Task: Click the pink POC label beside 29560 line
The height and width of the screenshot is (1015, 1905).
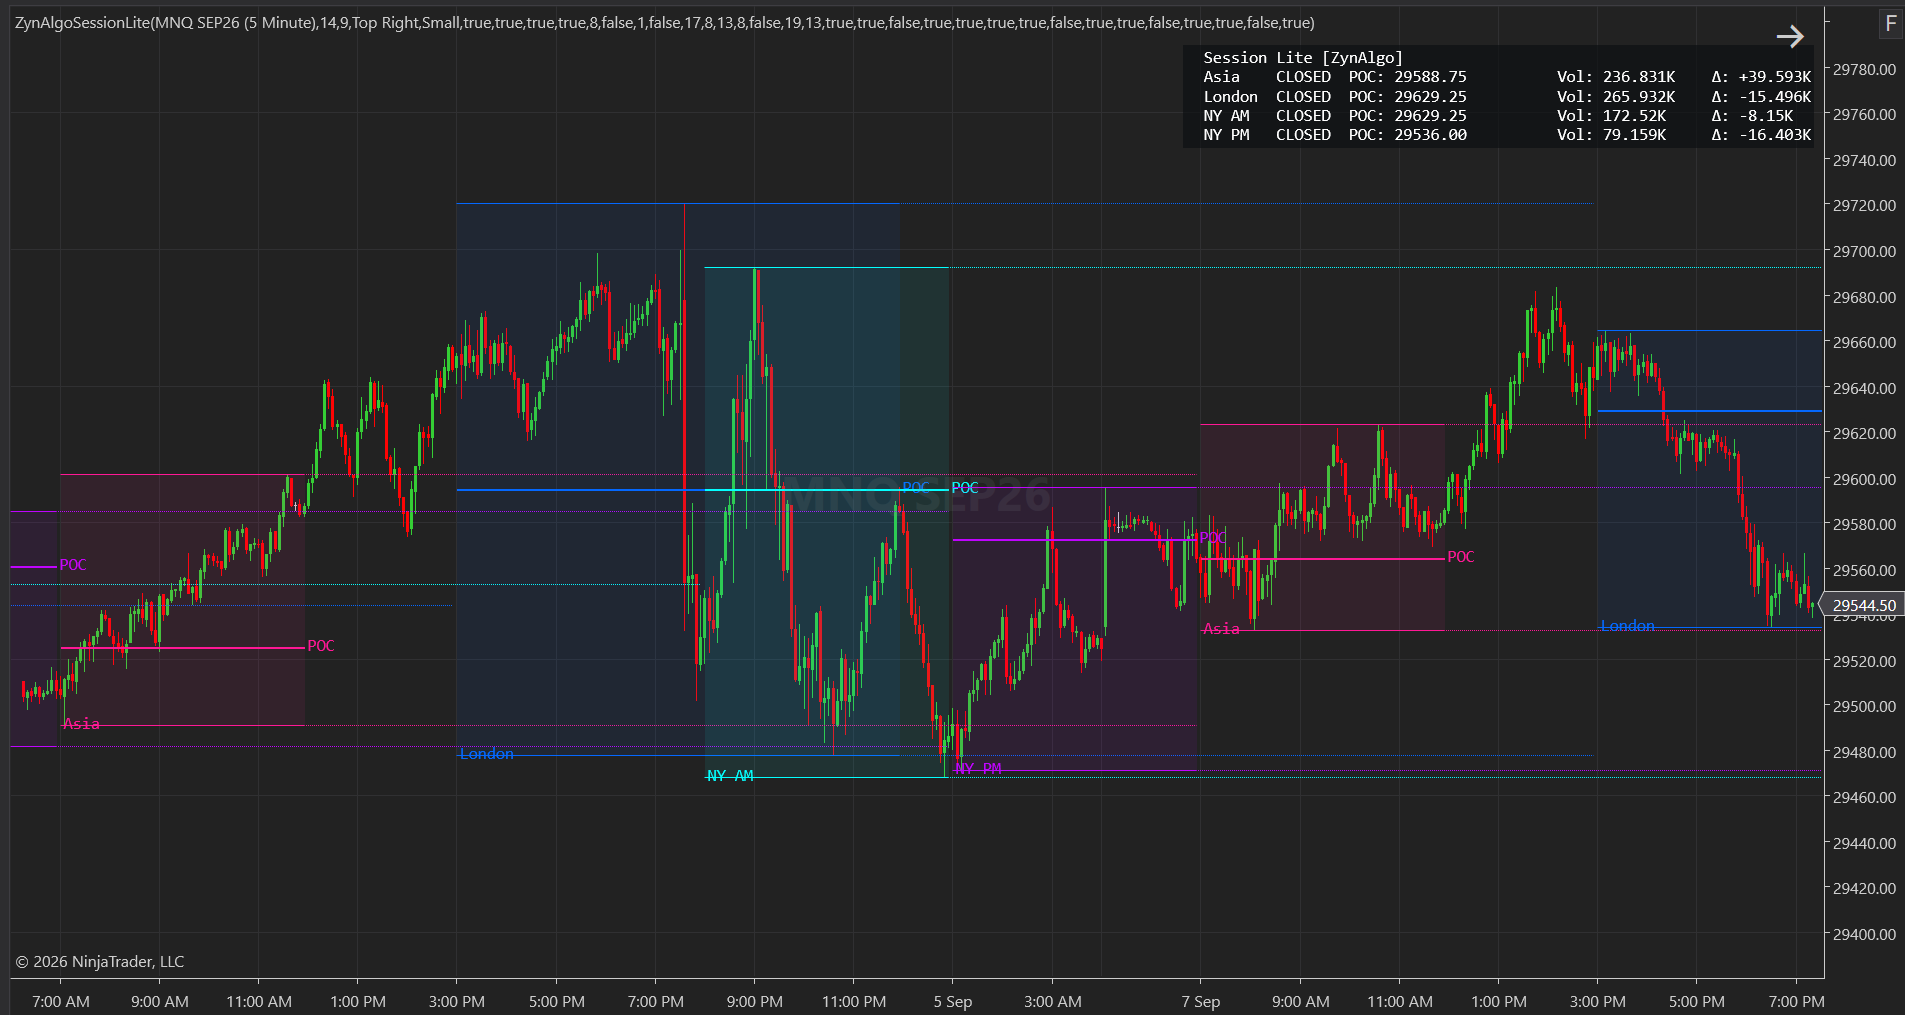Action: coord(1461,557)
